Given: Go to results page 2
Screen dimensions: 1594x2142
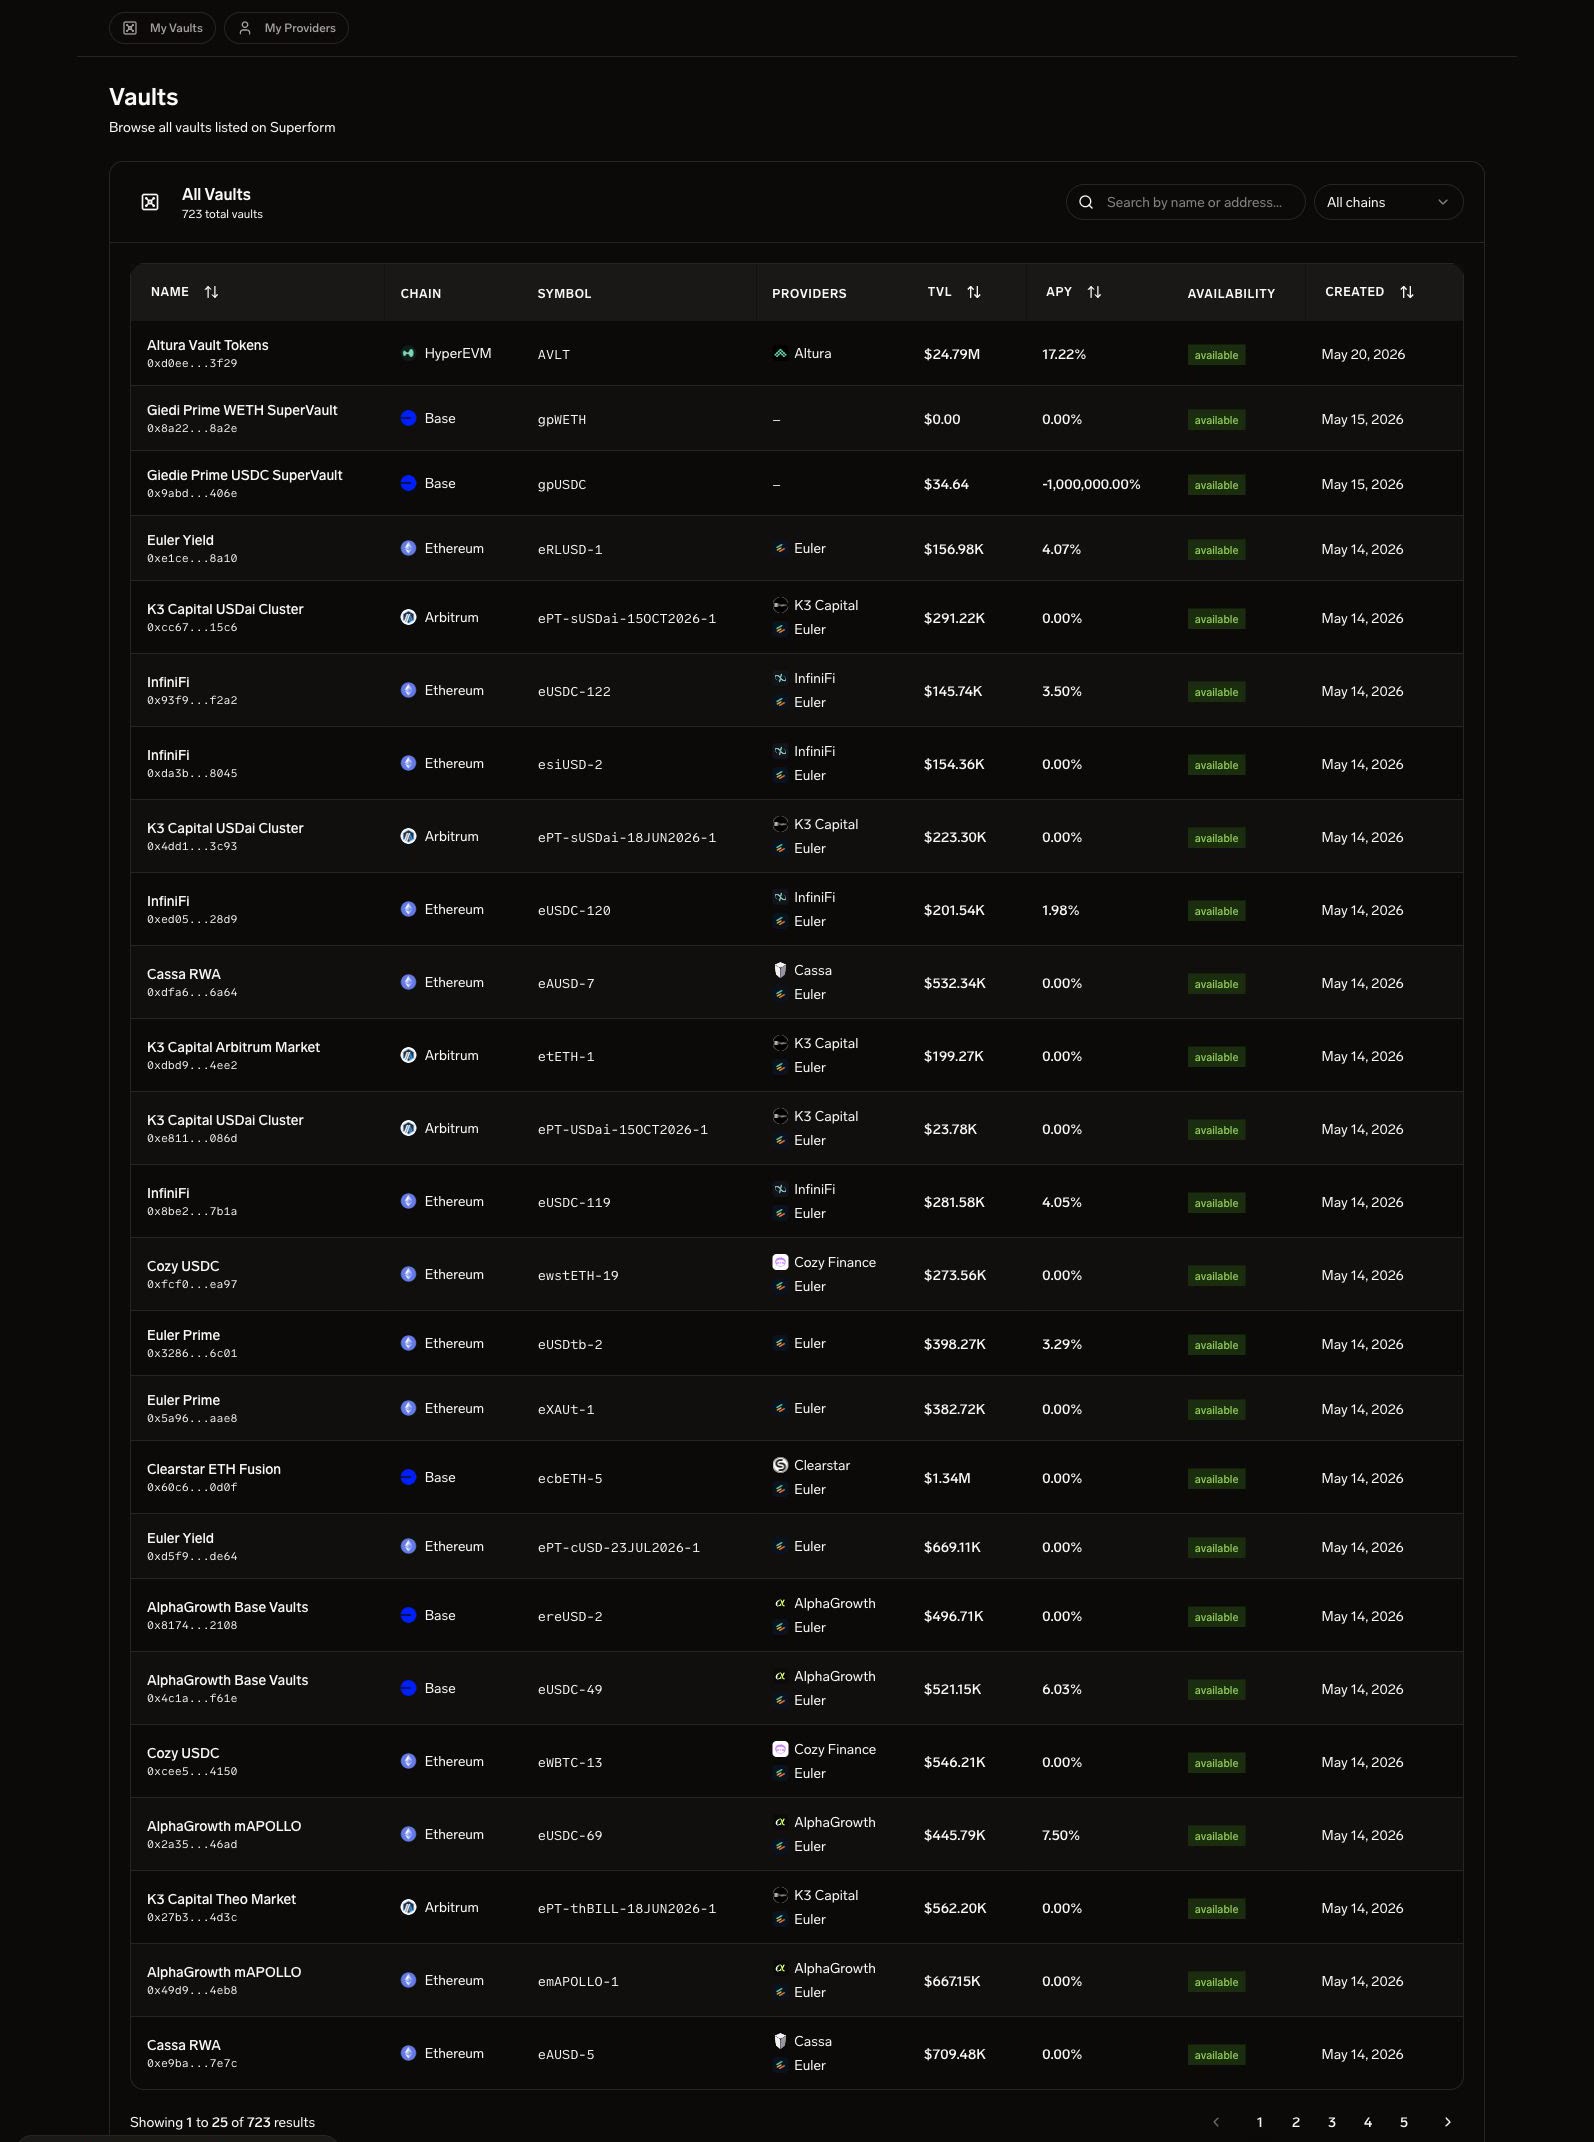Looking at the screenshot, I should [x=1296, y=2122].
